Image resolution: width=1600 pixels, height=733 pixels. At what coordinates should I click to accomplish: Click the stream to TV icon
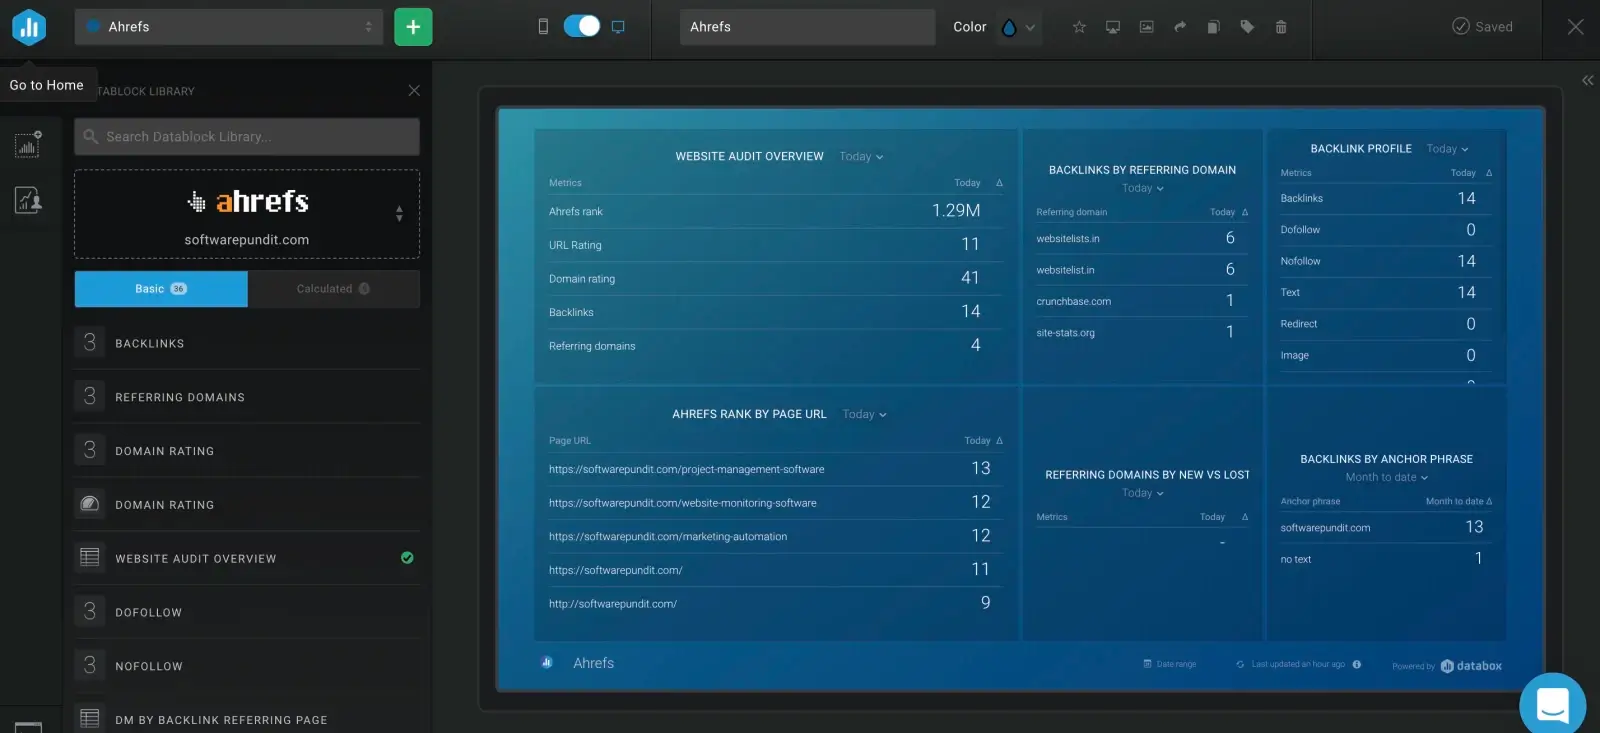point(1112,27)
